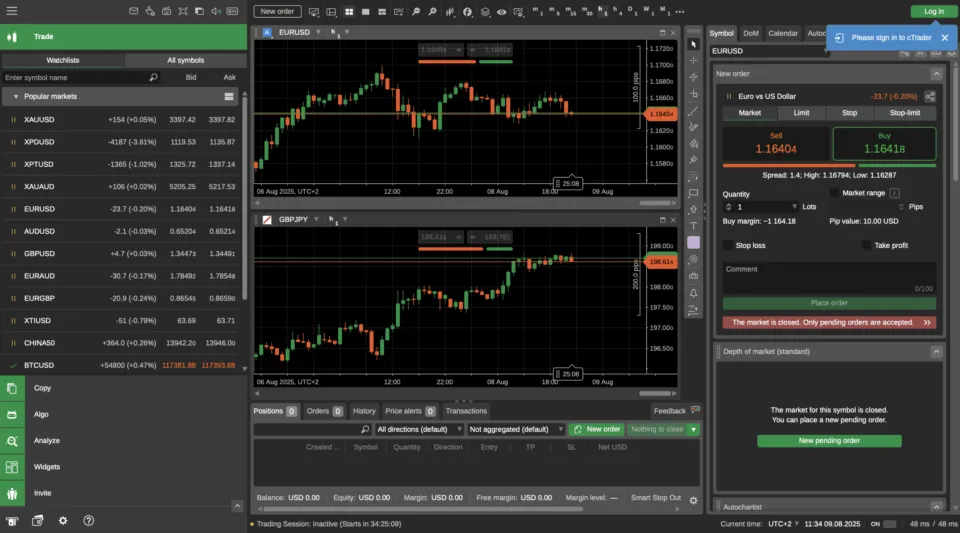The height and width of the screenshot is (533, 960).
Task: Collapse the Popular markets group
Action: (x=15, y=97)
